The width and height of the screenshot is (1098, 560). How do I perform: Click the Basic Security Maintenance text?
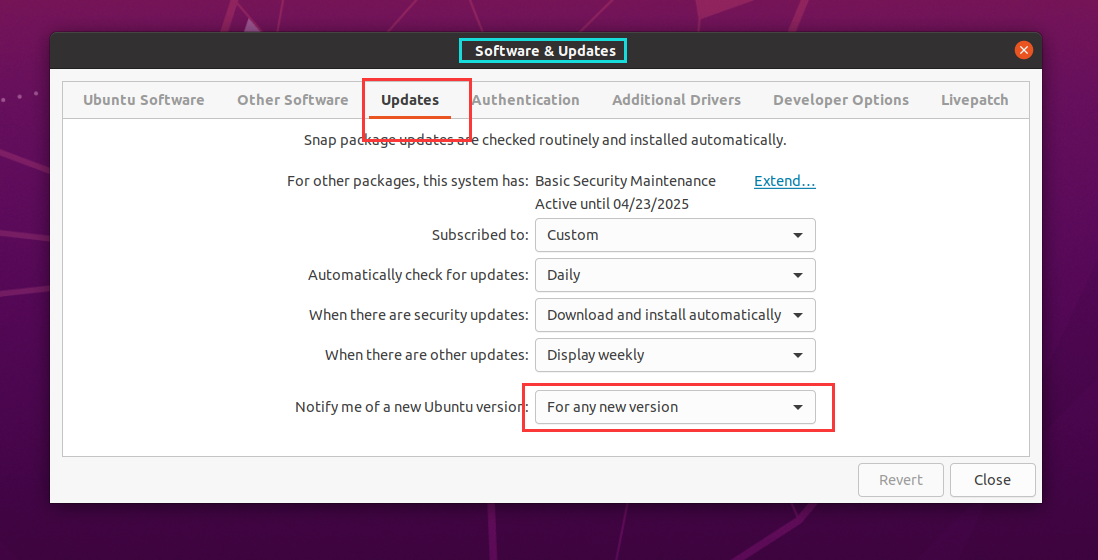pyautogui.click(x=625, y=181)
